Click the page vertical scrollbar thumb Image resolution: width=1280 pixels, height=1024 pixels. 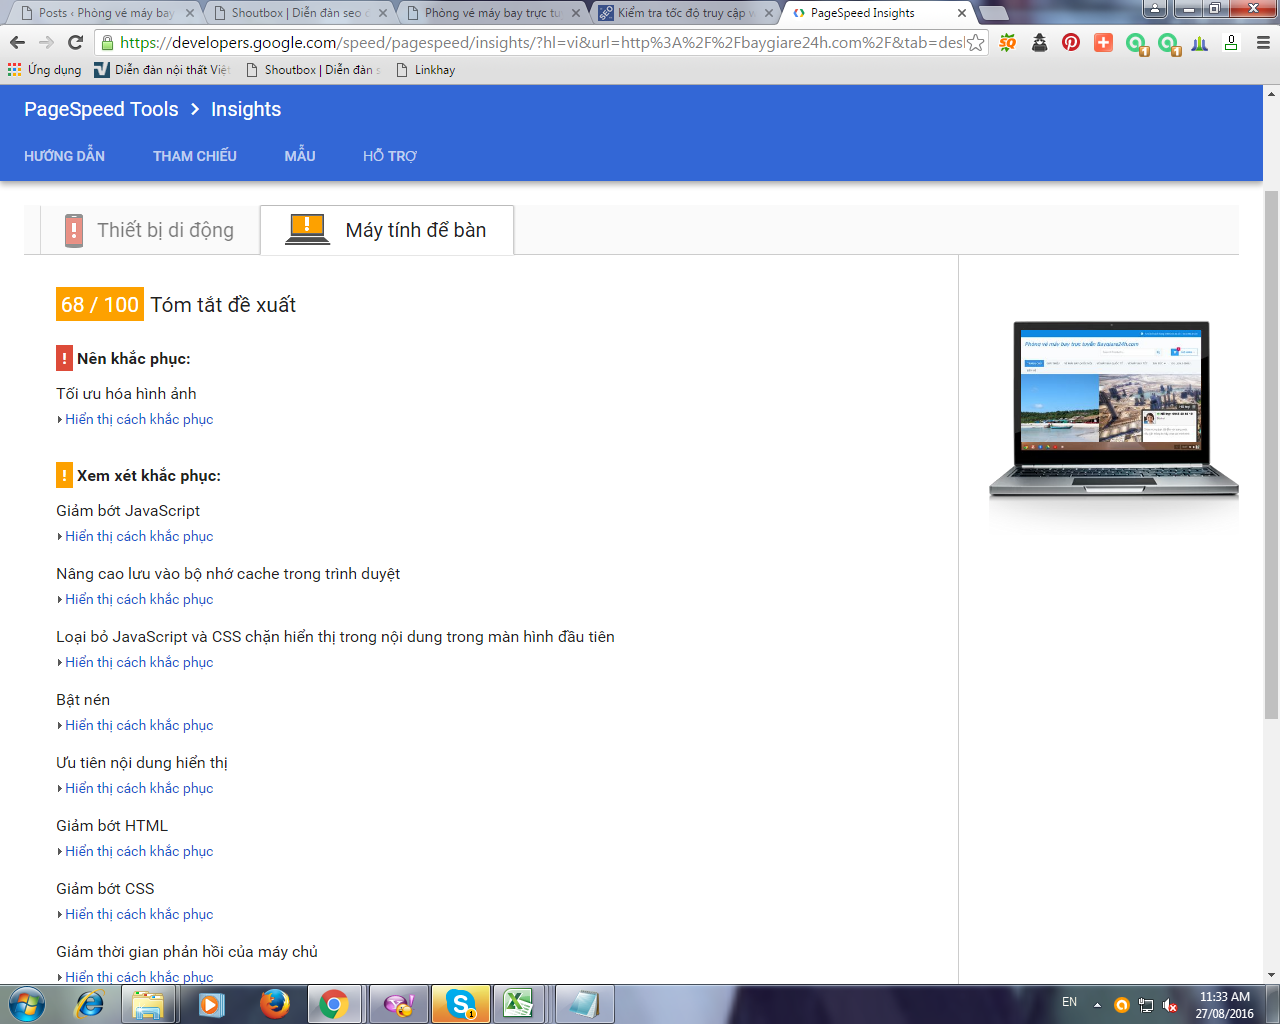1271,450
